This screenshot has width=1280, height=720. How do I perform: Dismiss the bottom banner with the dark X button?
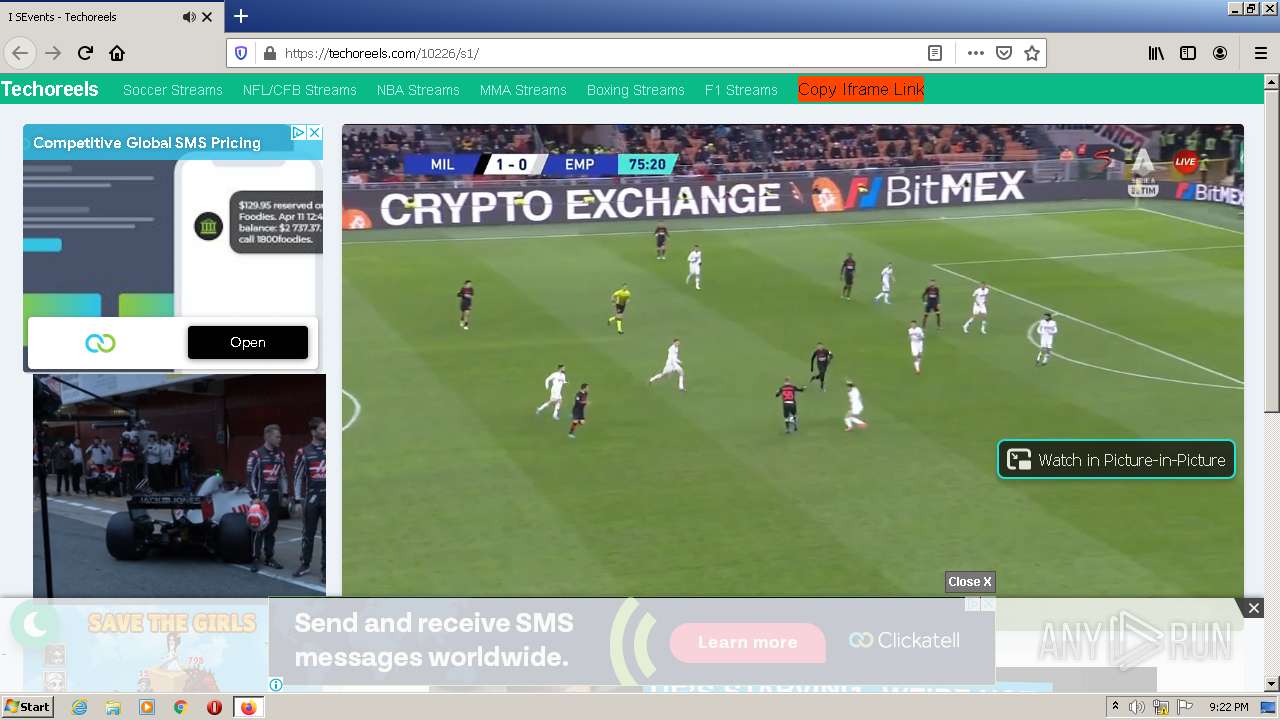[1253, 608]
